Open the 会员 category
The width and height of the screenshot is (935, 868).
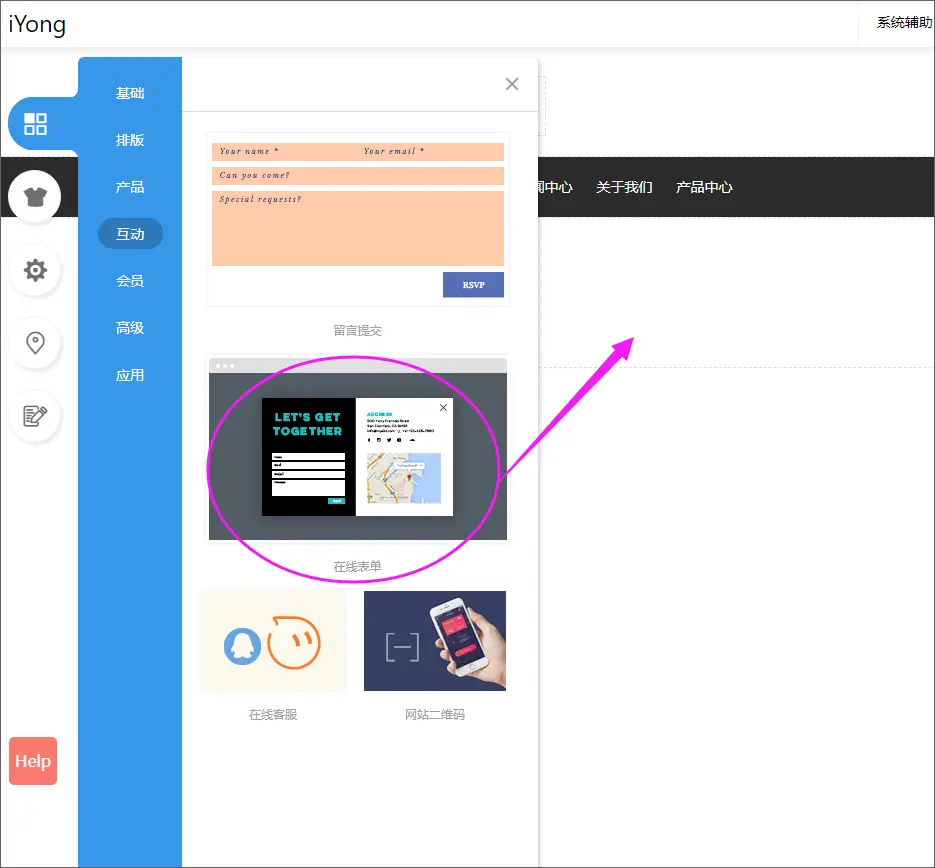pyautogui.click(x=130, y=281)
